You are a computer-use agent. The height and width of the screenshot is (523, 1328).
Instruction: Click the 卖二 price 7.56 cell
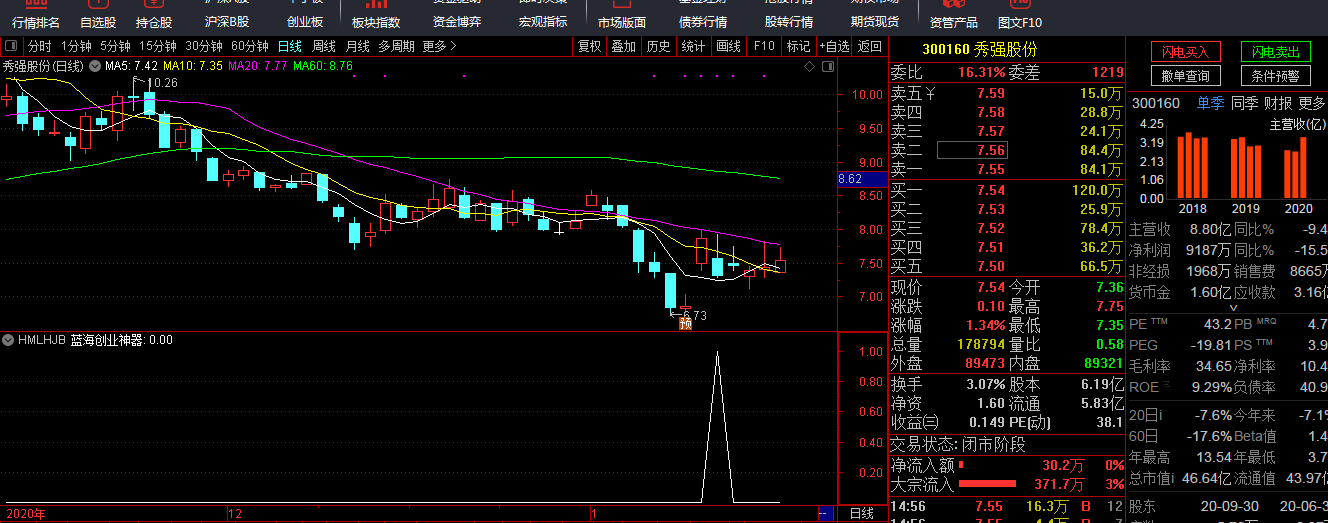(972, 150)
